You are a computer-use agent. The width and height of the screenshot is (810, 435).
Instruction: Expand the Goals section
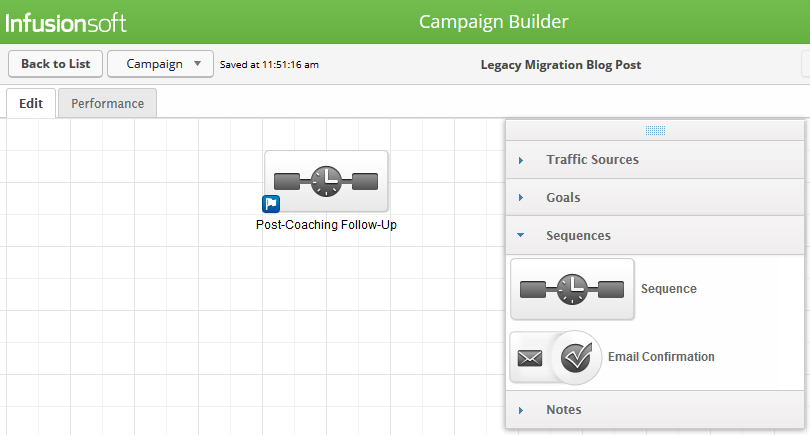[x=563, y=198]
